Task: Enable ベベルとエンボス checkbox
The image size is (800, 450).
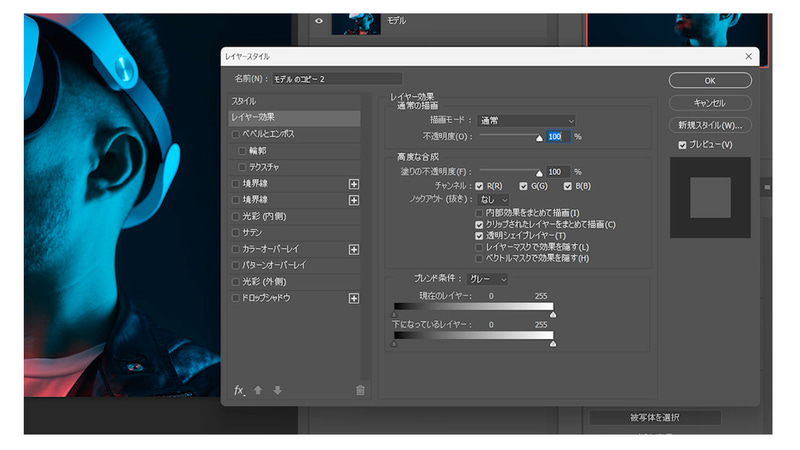Action: 236,135
